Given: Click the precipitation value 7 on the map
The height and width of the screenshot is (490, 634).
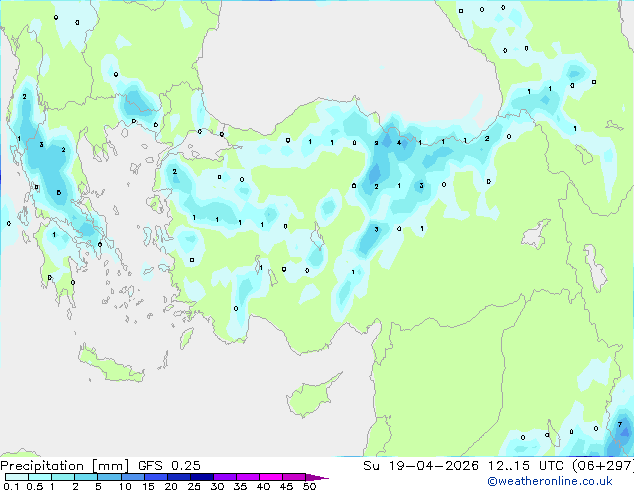Looking at the screenshot, I should 619,425.
